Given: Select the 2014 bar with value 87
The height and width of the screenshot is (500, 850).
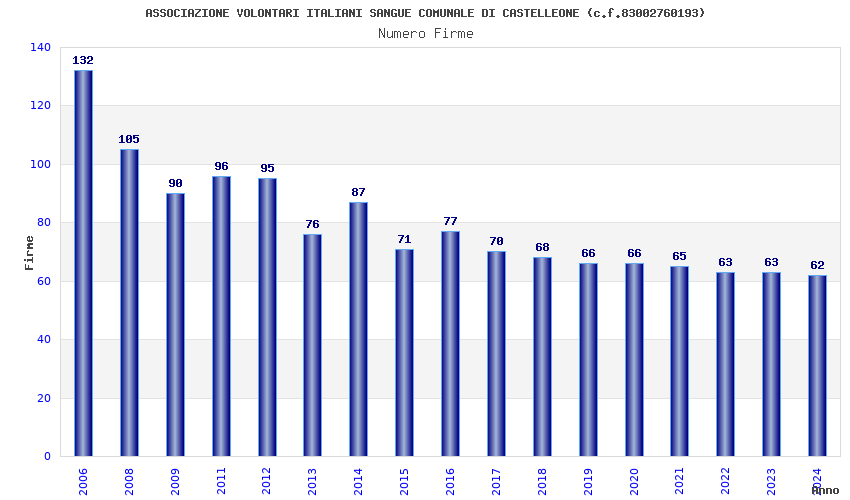Looking at the screenshot, I should 358,329.
